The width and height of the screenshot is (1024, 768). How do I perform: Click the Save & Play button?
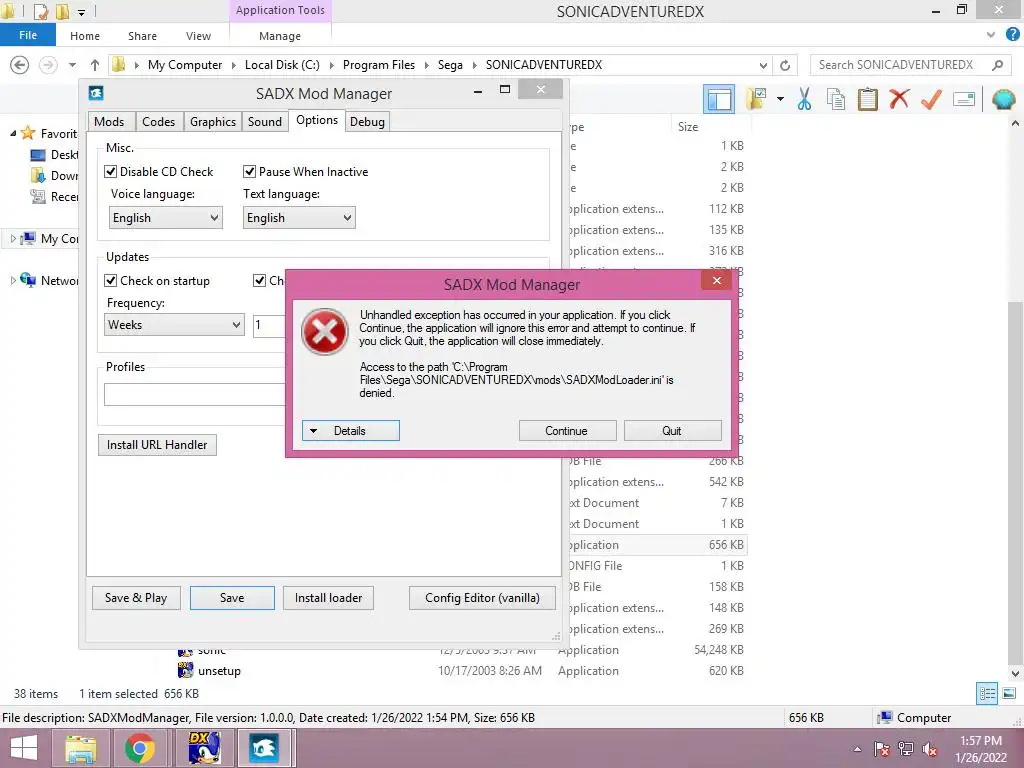click(136, 598)
